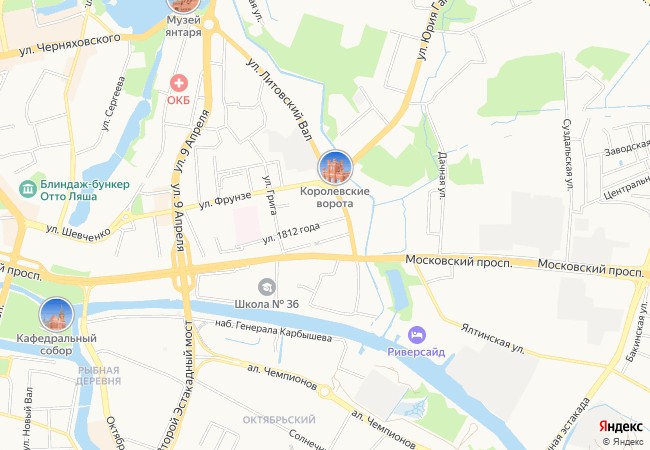Select the наб. Генерала Карбышева embankment label

(274, 331)
